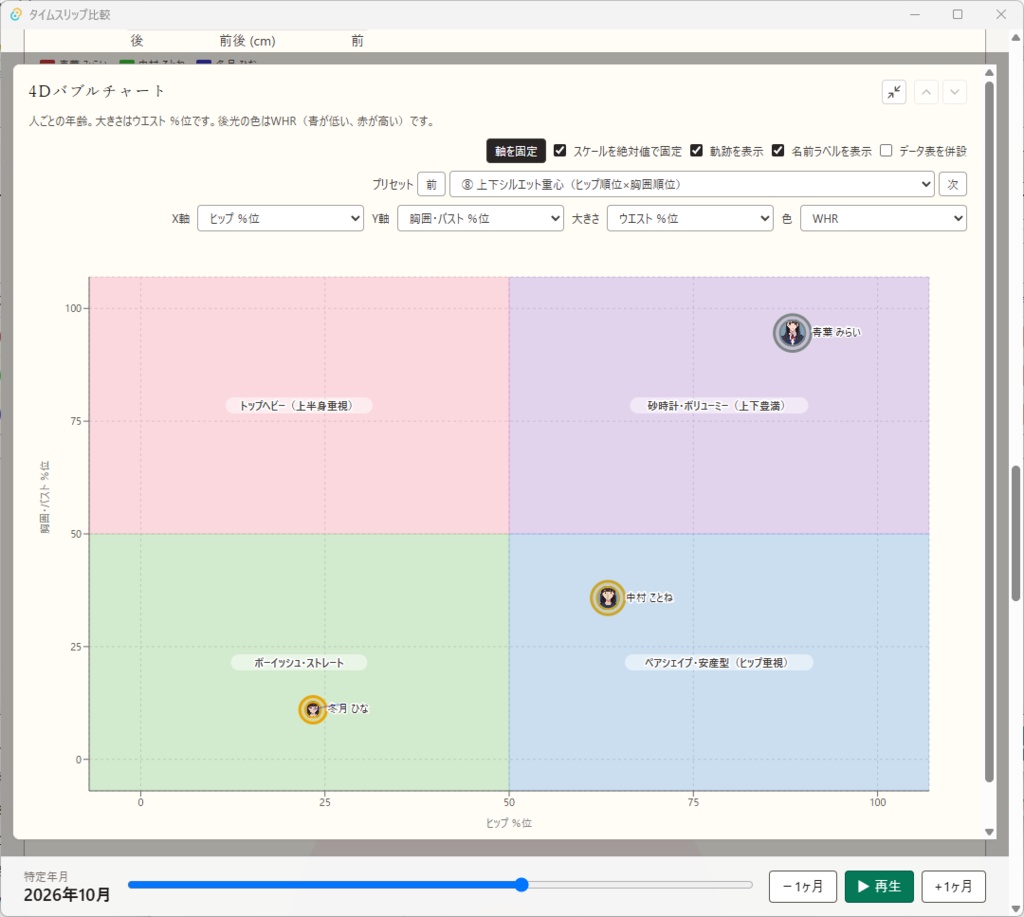Click the 青葉 みらい name label
Viewport: 1024px width, 917px height.
837,332
